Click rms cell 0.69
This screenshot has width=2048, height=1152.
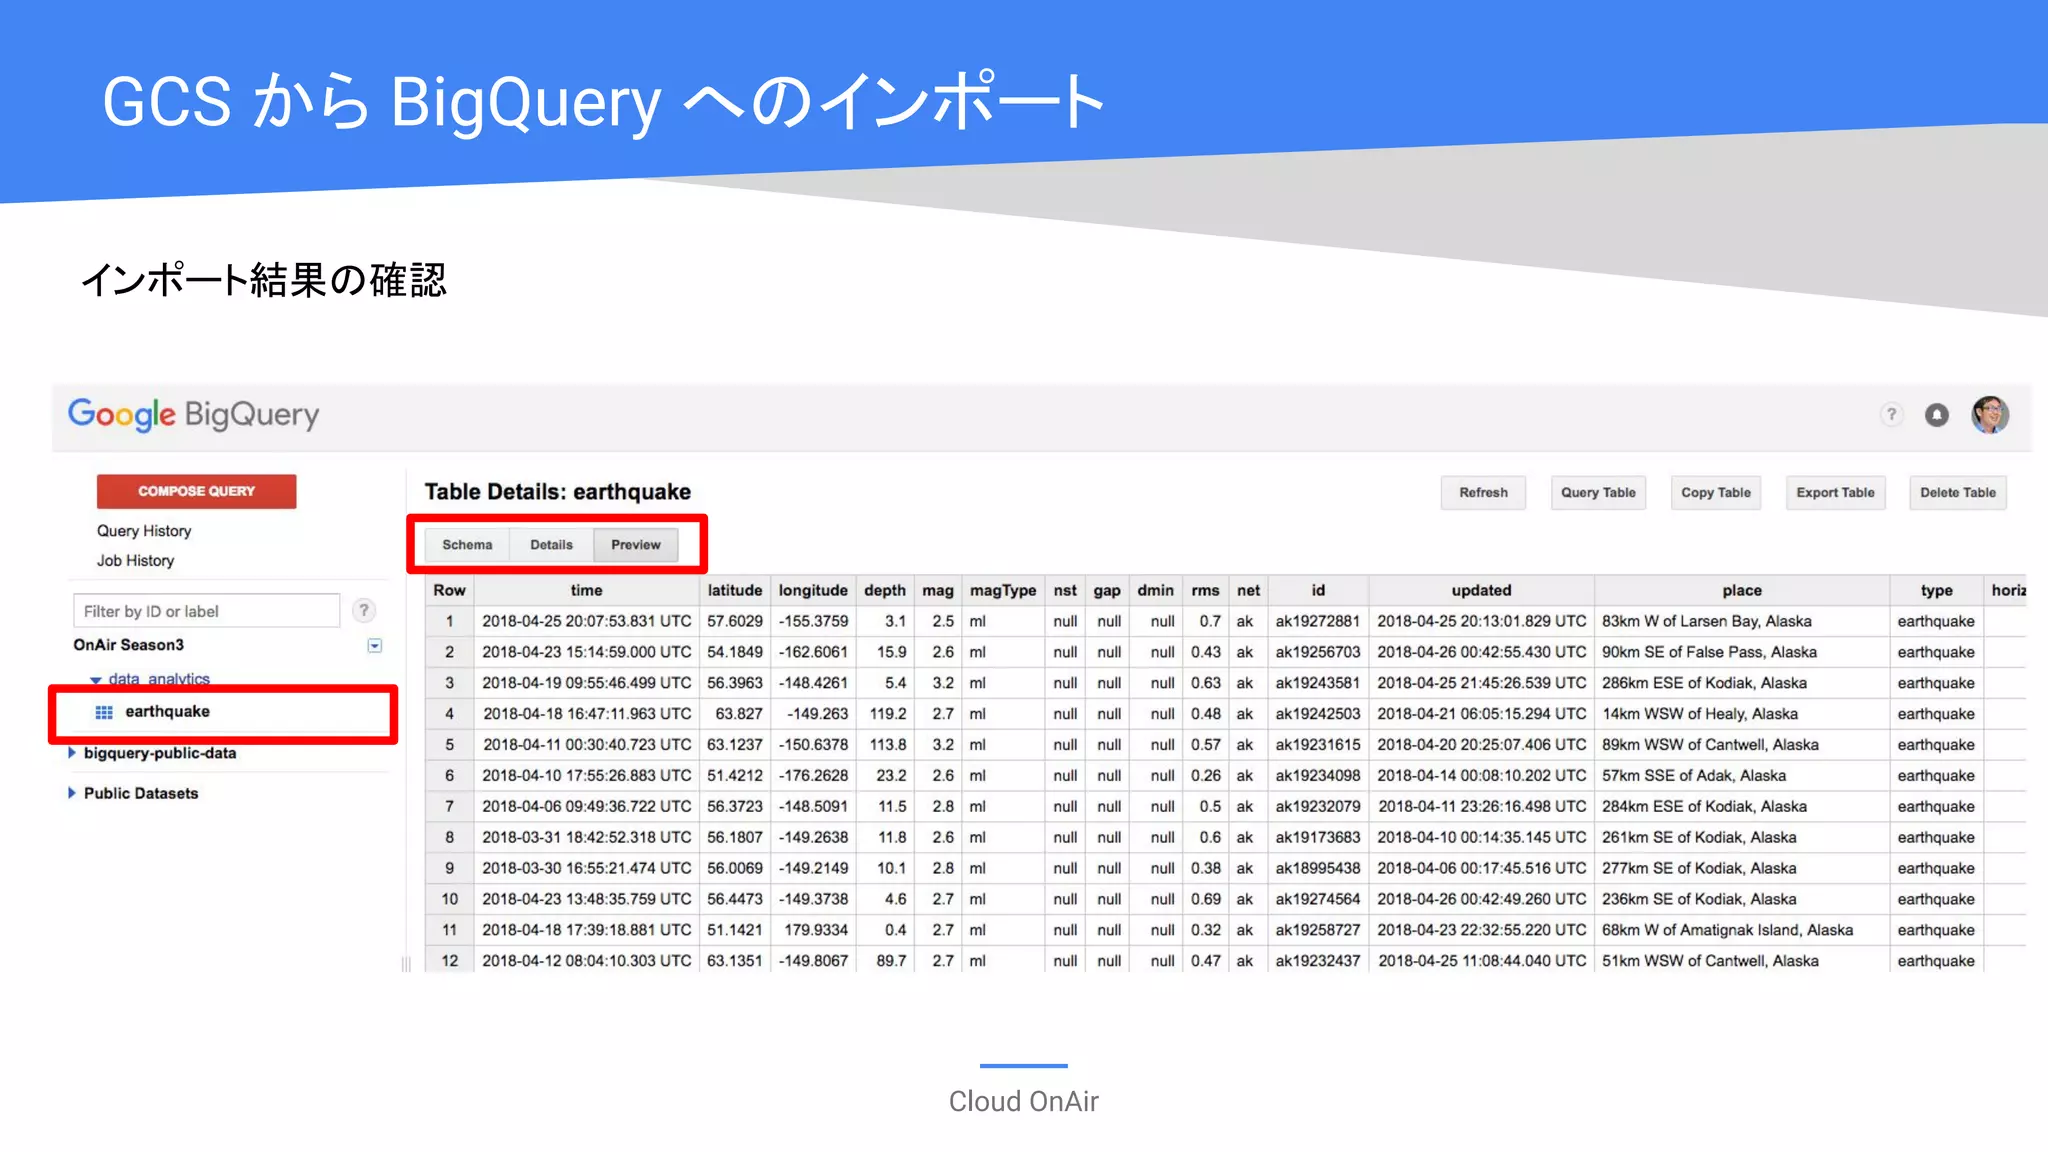[1206, 900]
